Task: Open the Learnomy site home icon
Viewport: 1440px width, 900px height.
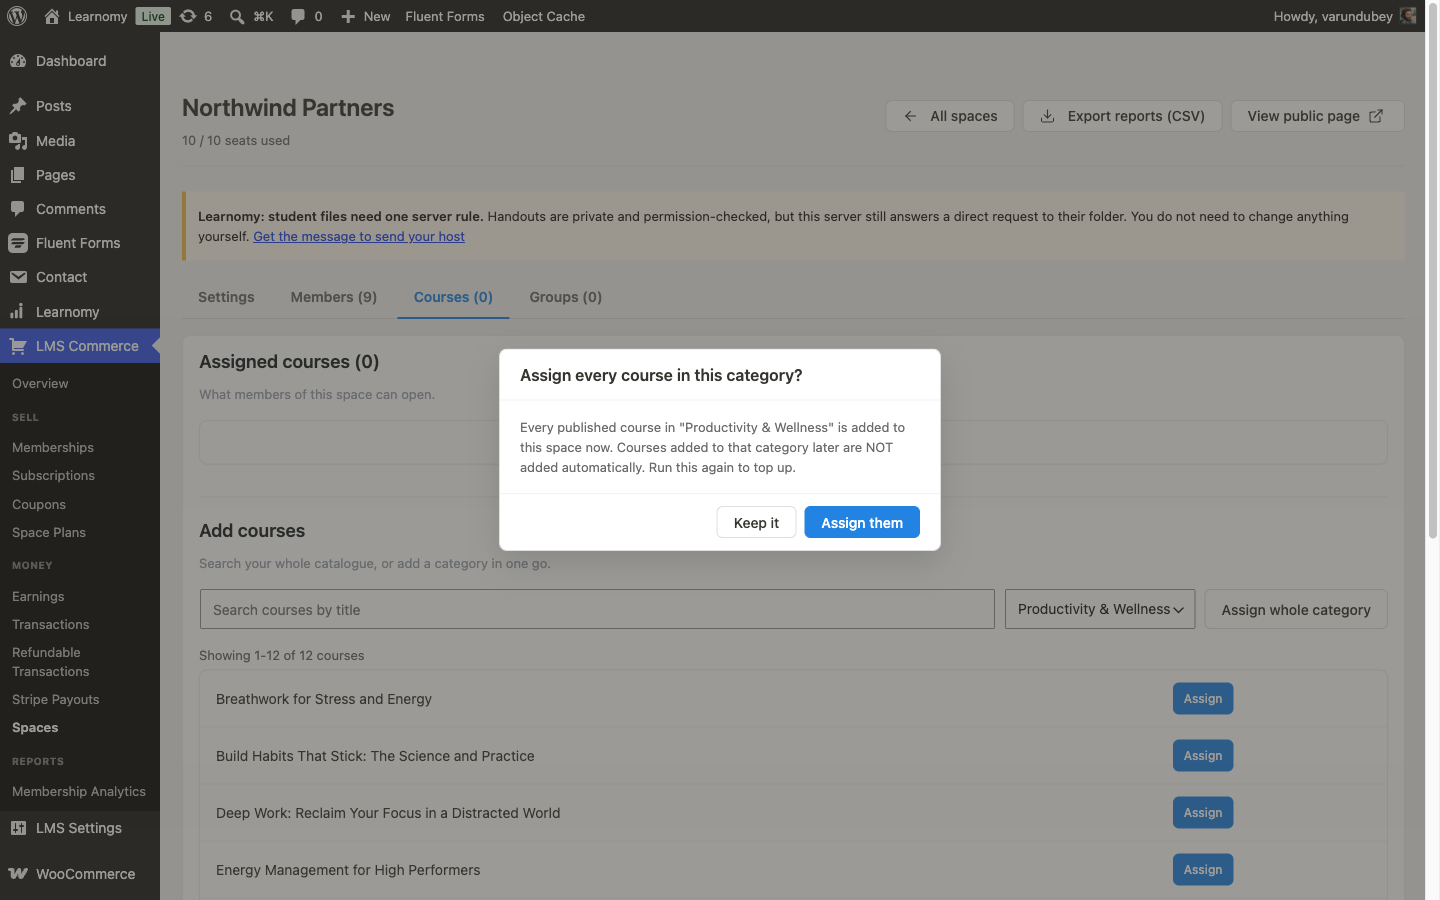Action: 52,16
